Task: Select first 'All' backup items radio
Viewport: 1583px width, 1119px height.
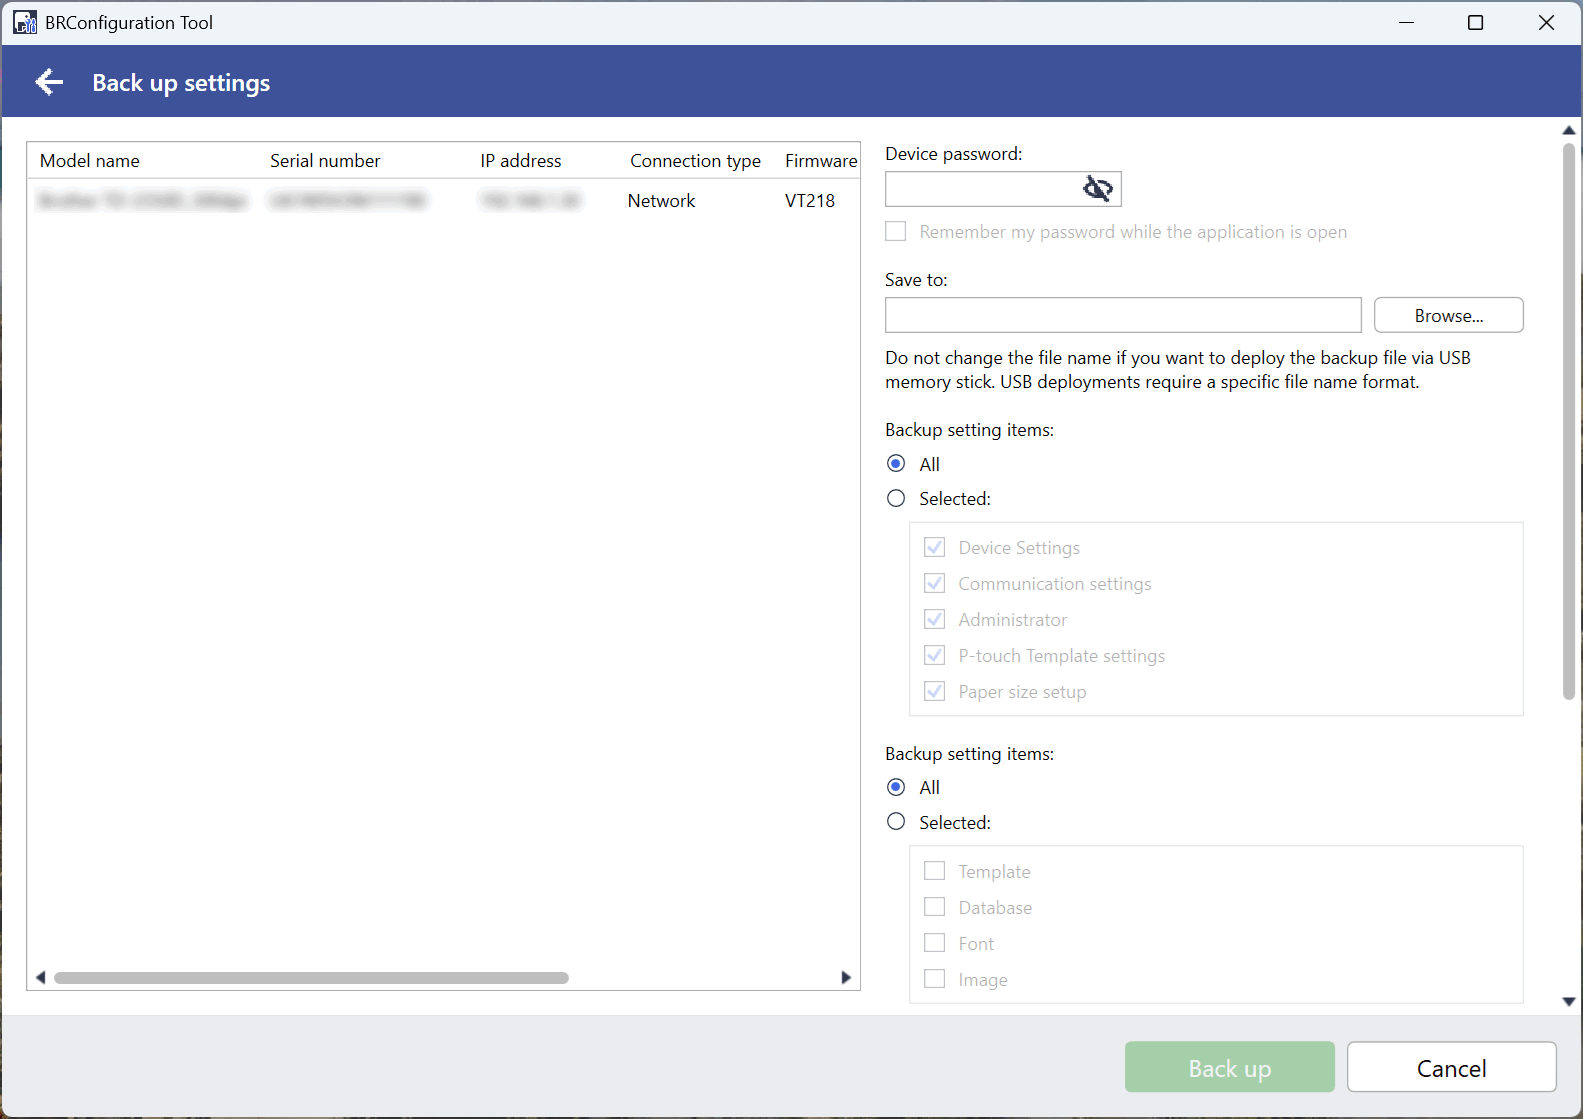Action: 896,464
